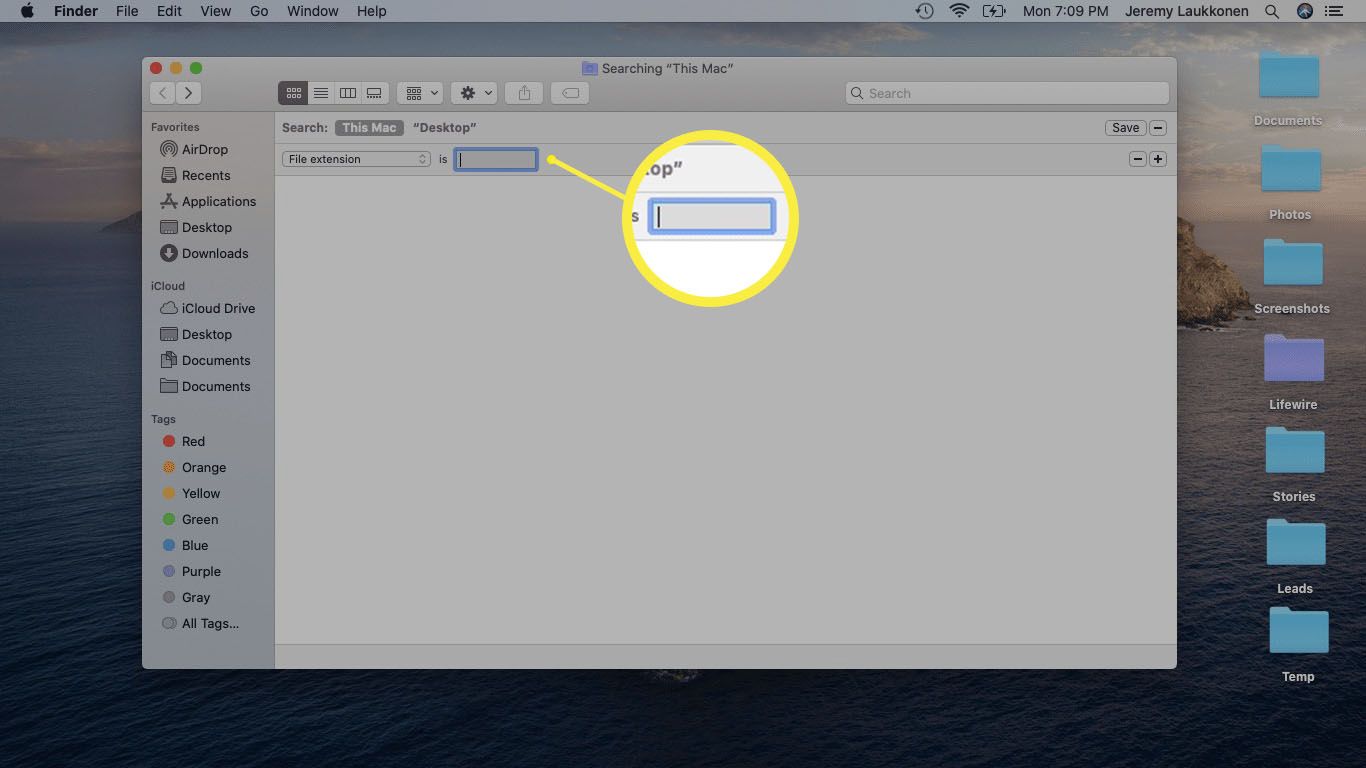The width and height of the screenshot is (1366, 768).
Task: Open AirDrop from the sidebar
Action: [204, 149]
